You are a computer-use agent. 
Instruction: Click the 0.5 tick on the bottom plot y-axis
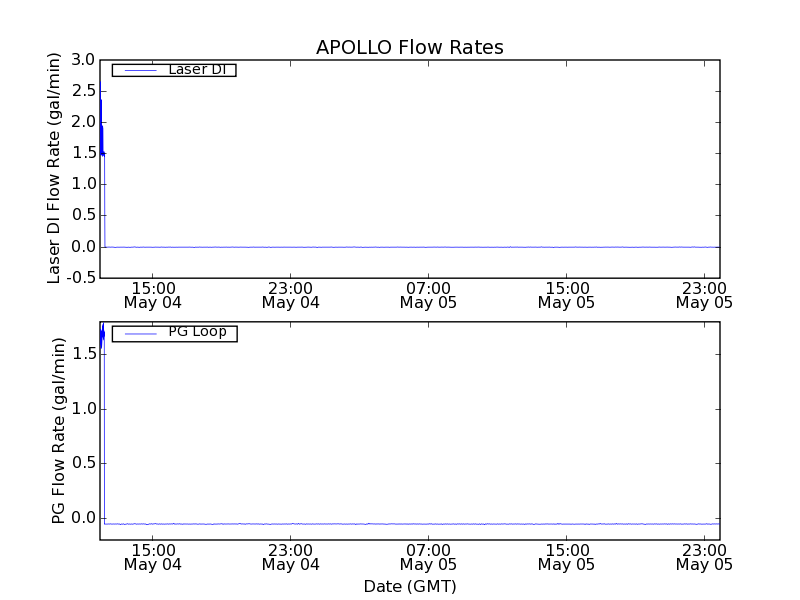(x=82, y=463)
